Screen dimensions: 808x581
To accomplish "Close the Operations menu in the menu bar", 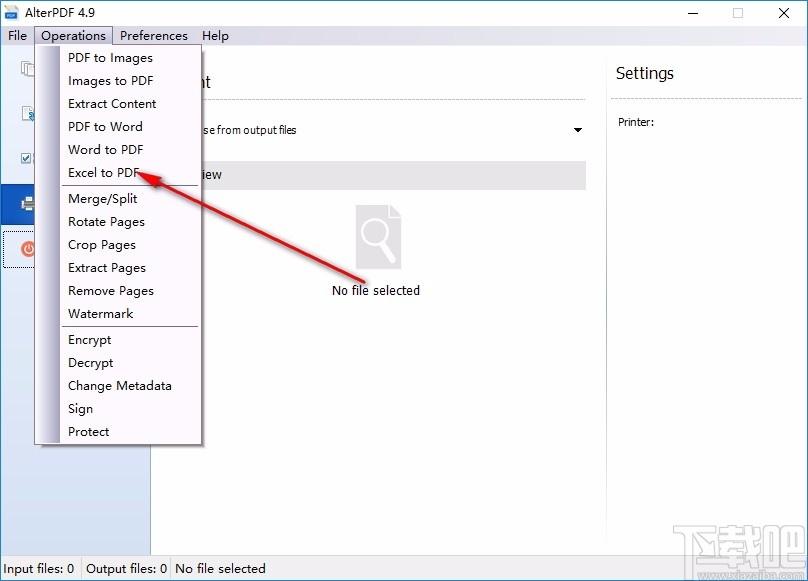I will coord(74,36).
